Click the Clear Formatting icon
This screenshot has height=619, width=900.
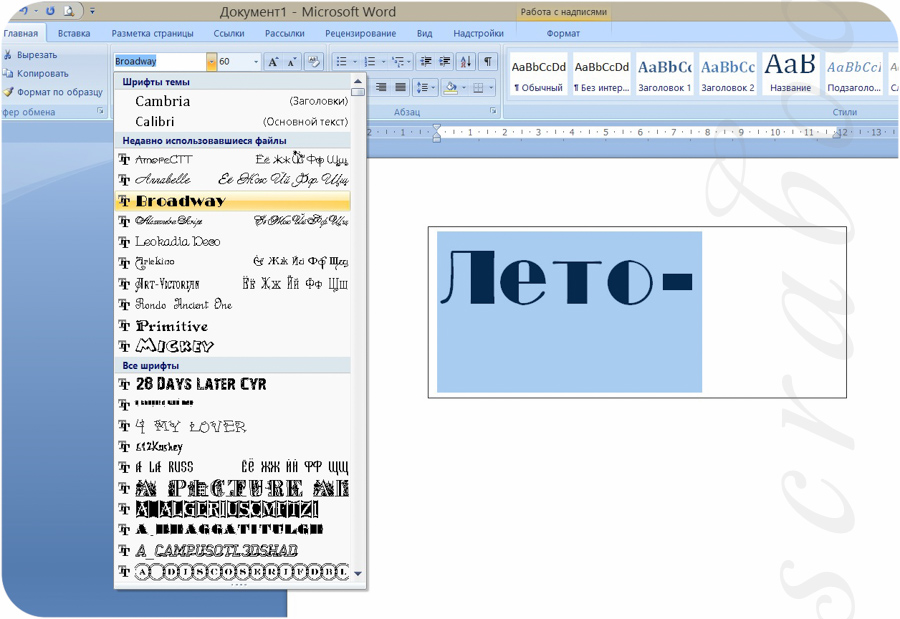pos(313,61)
